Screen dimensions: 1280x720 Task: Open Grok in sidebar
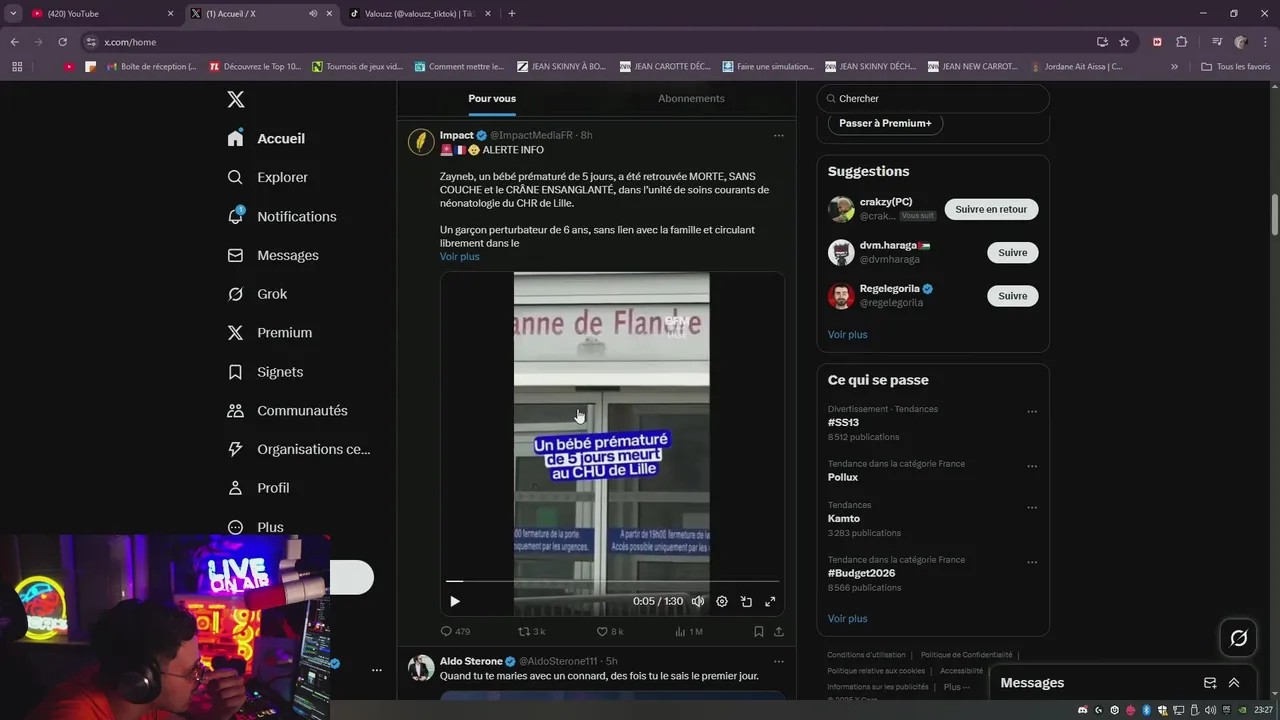pos(257,294)
